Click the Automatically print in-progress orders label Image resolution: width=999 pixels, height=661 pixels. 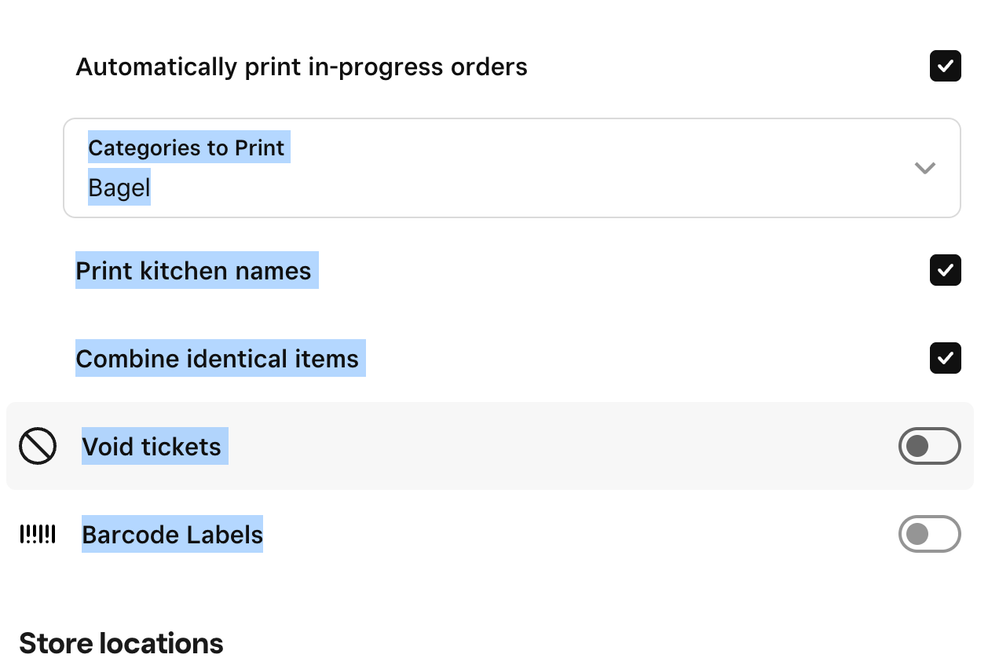click(301, 67)
